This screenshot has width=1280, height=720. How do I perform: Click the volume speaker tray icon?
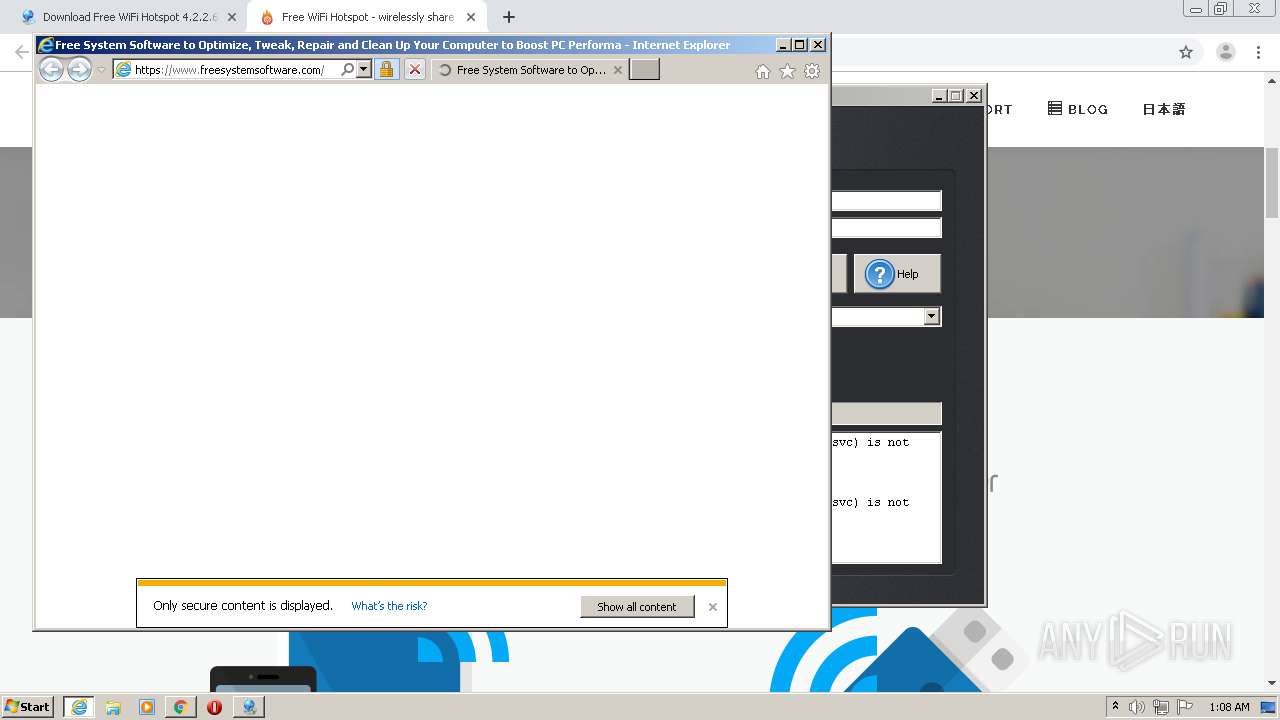(x=1136, y=707)
